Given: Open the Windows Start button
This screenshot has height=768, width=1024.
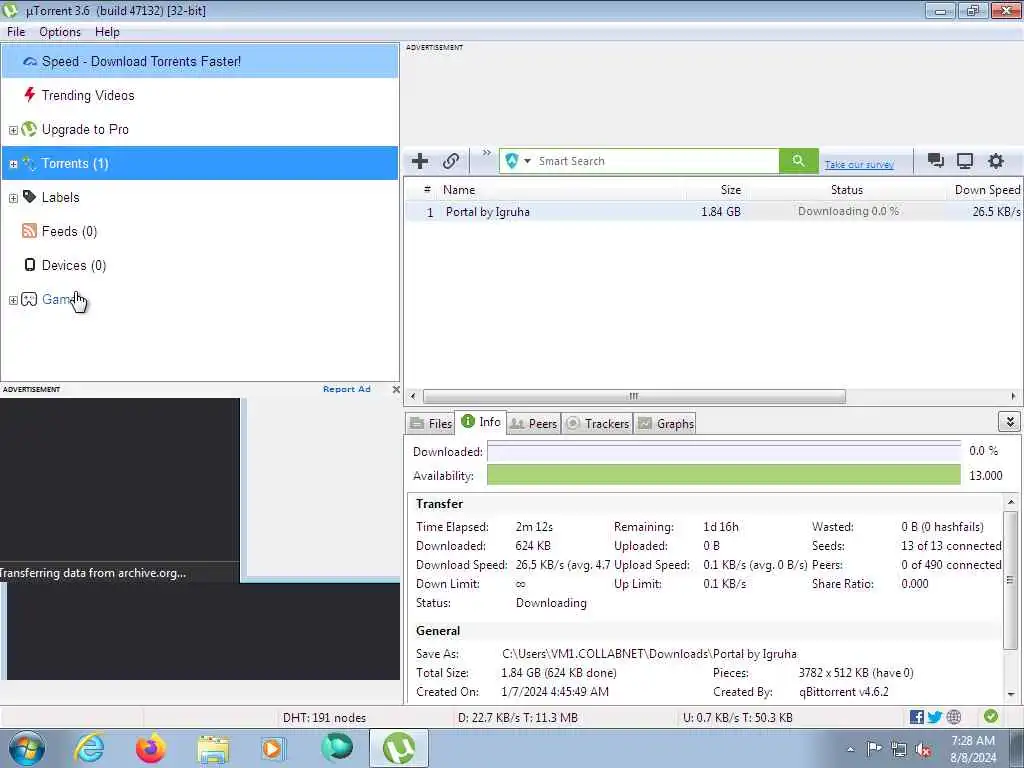Looking at the screenshot, I should coord(26,748).
